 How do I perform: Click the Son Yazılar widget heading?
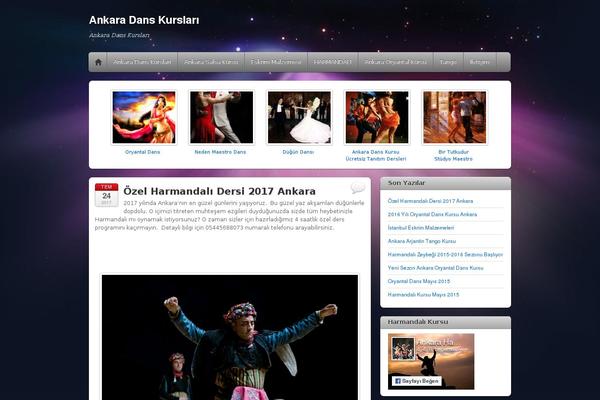pyautogui.click(x=406, y=183)
